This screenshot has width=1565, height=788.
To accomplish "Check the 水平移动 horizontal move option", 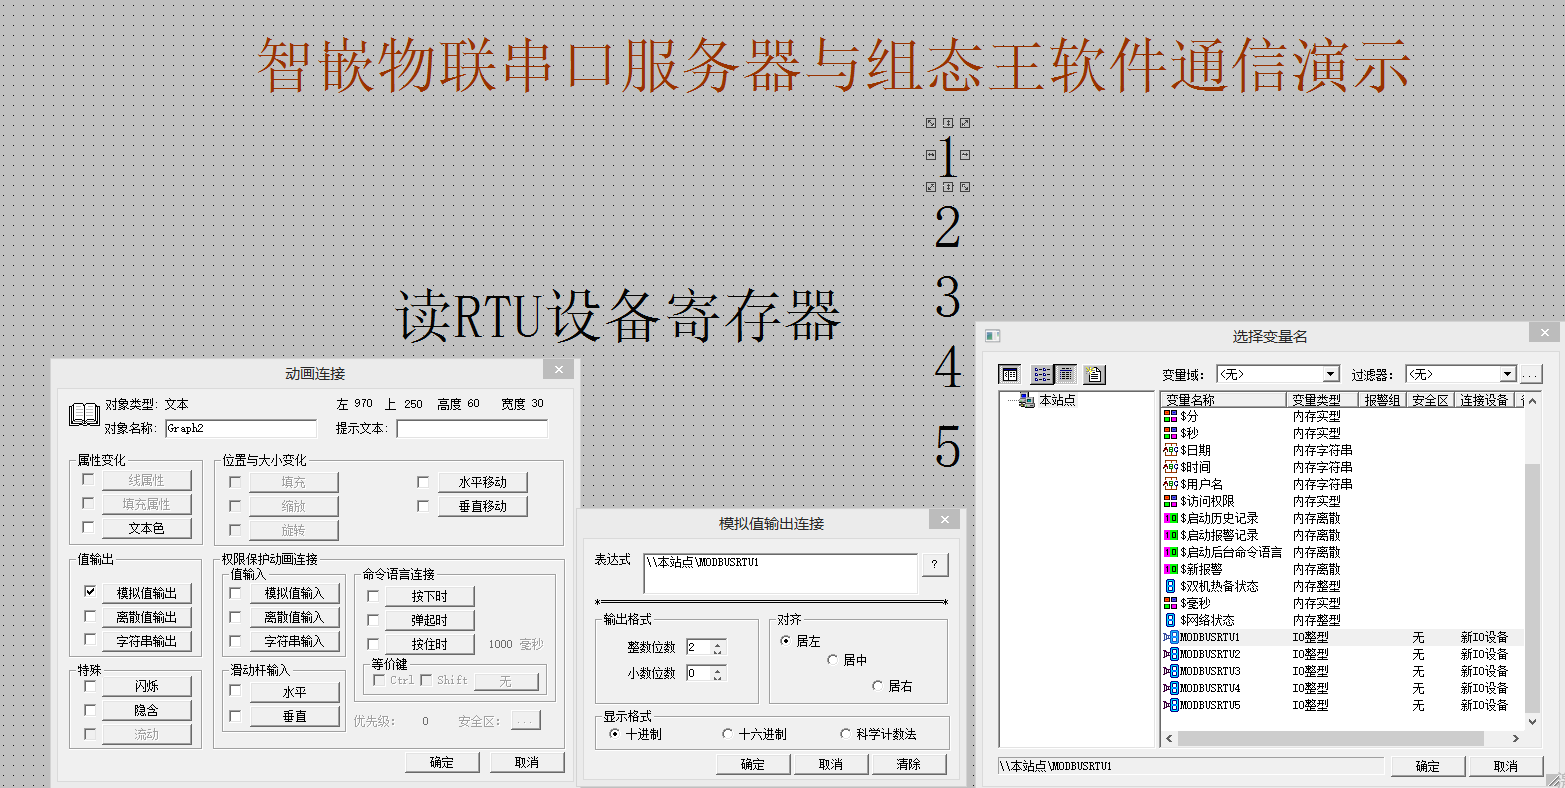I will (x=422, y=481).
